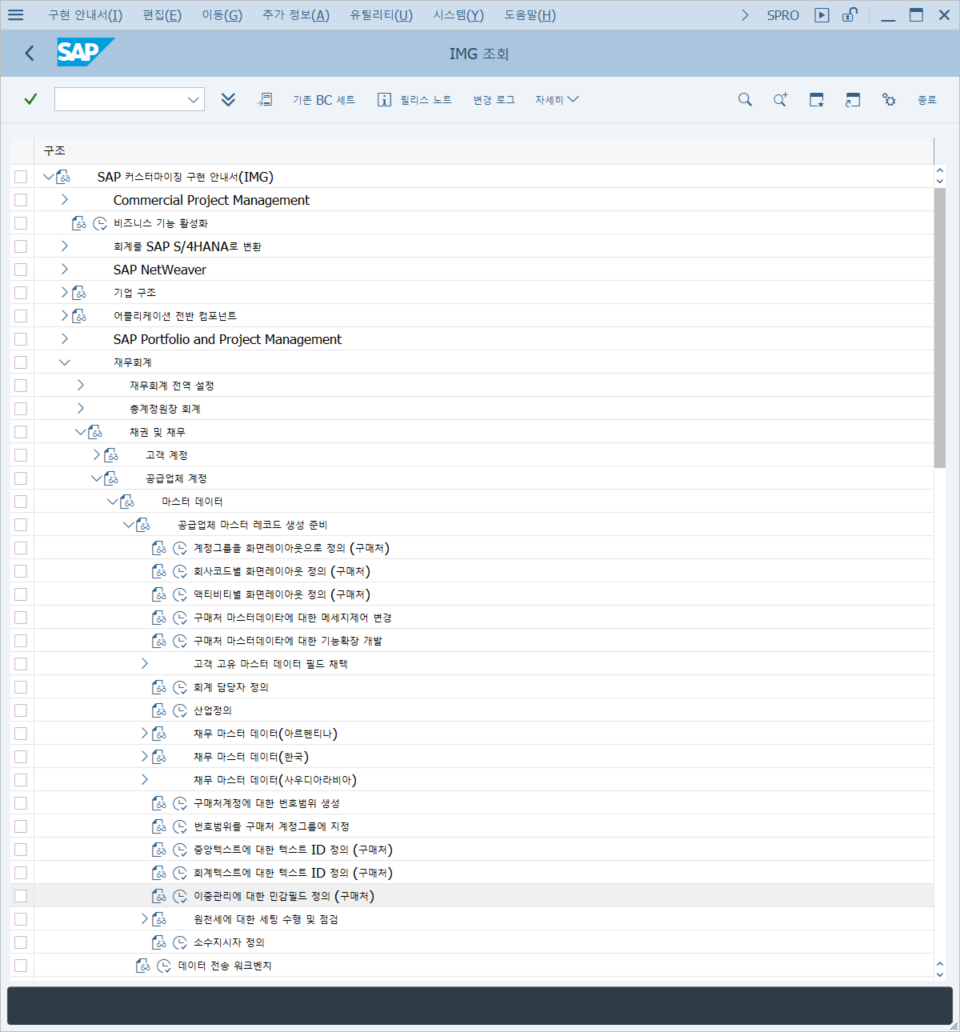Click the SAP logo
This screenshot has width=960, height=1032.
click(x=85, y=52)
